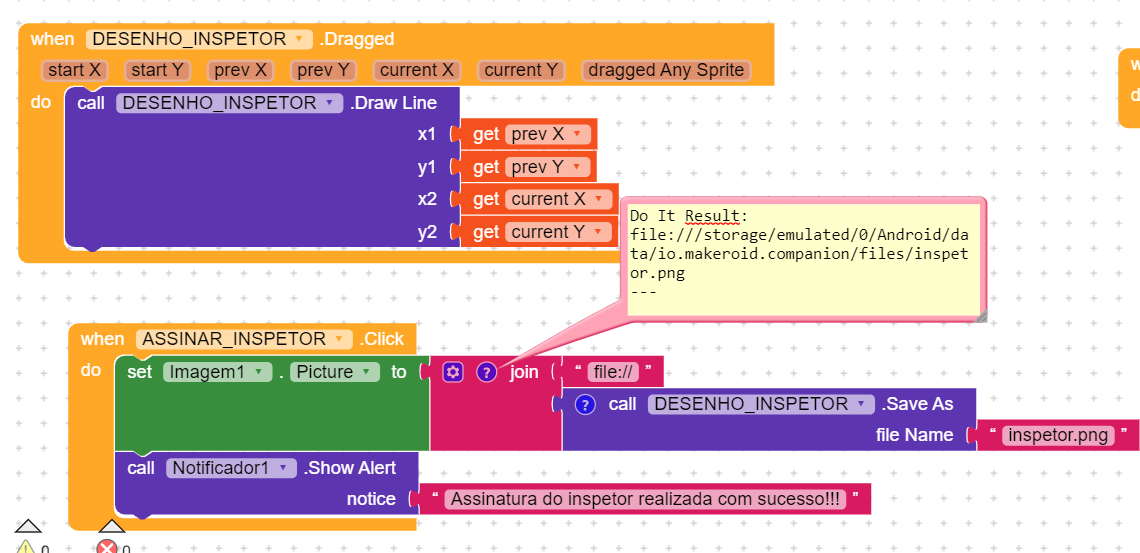The image size is (1140, 553).
Task: Click the 'y2' argument label
Action: [427, 233]
